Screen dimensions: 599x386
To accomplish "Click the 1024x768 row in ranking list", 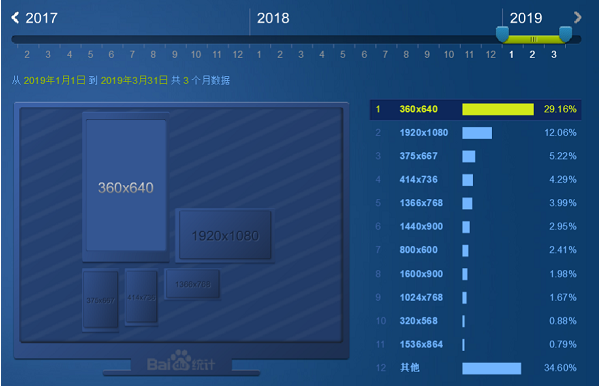I will 476,297.
